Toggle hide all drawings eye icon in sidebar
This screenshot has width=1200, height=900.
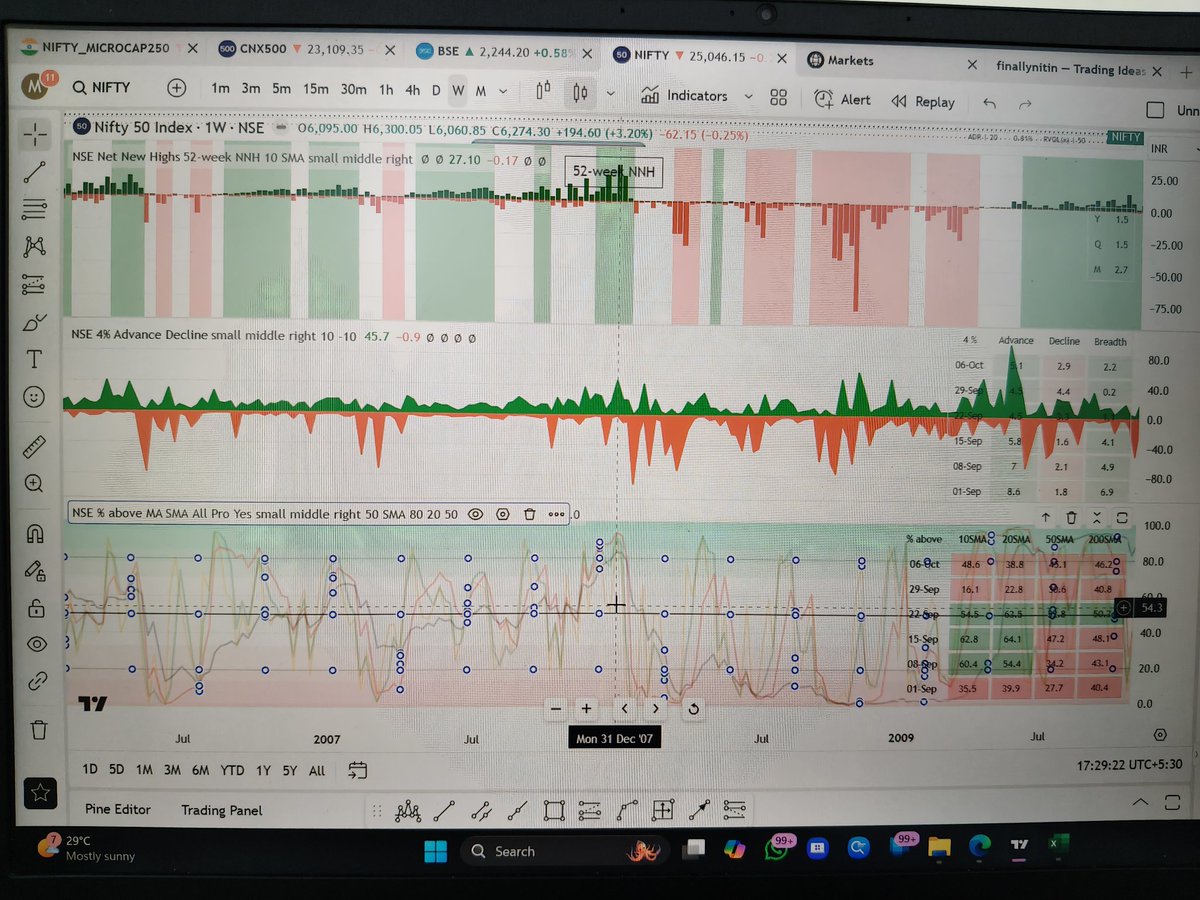[37, 644]
